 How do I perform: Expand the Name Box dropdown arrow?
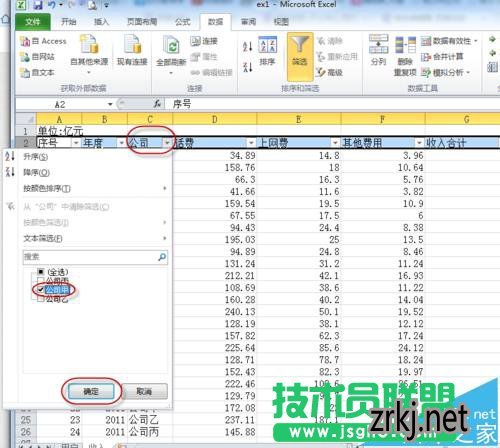110,104
